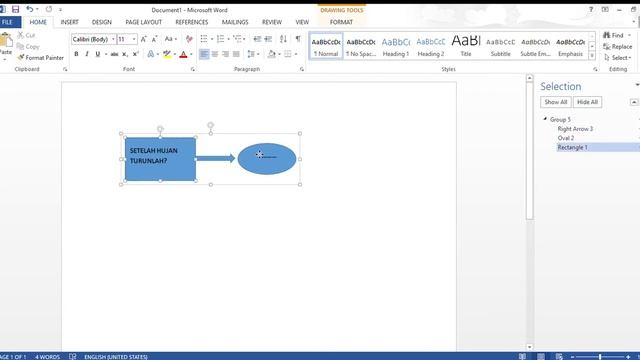Toggle Align Left formatting
Image resolution: width=640 pixels, height=360 pixels.
[x=204, y=54]
